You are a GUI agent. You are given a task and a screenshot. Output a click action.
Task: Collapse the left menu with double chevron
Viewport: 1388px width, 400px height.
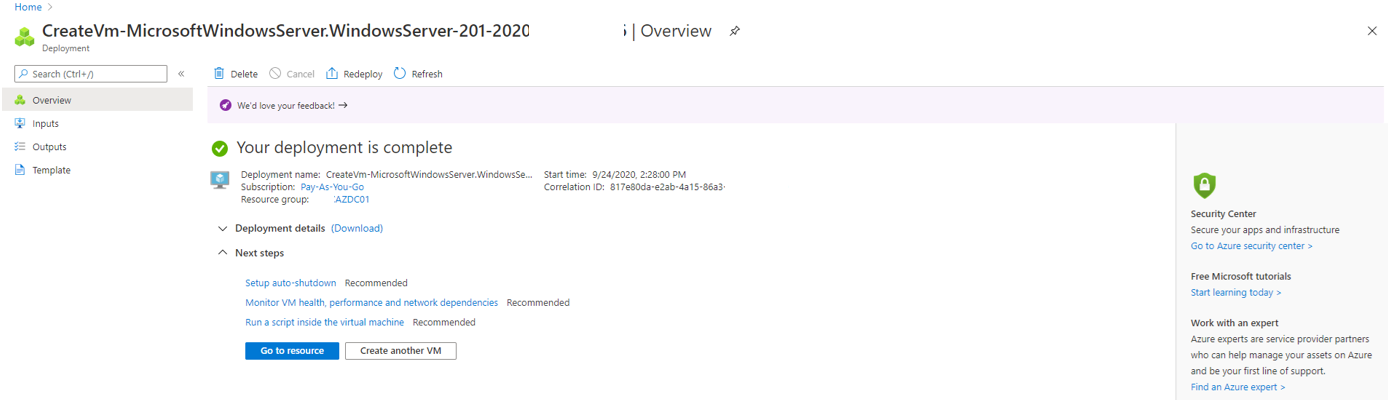[x=181, y=74]
